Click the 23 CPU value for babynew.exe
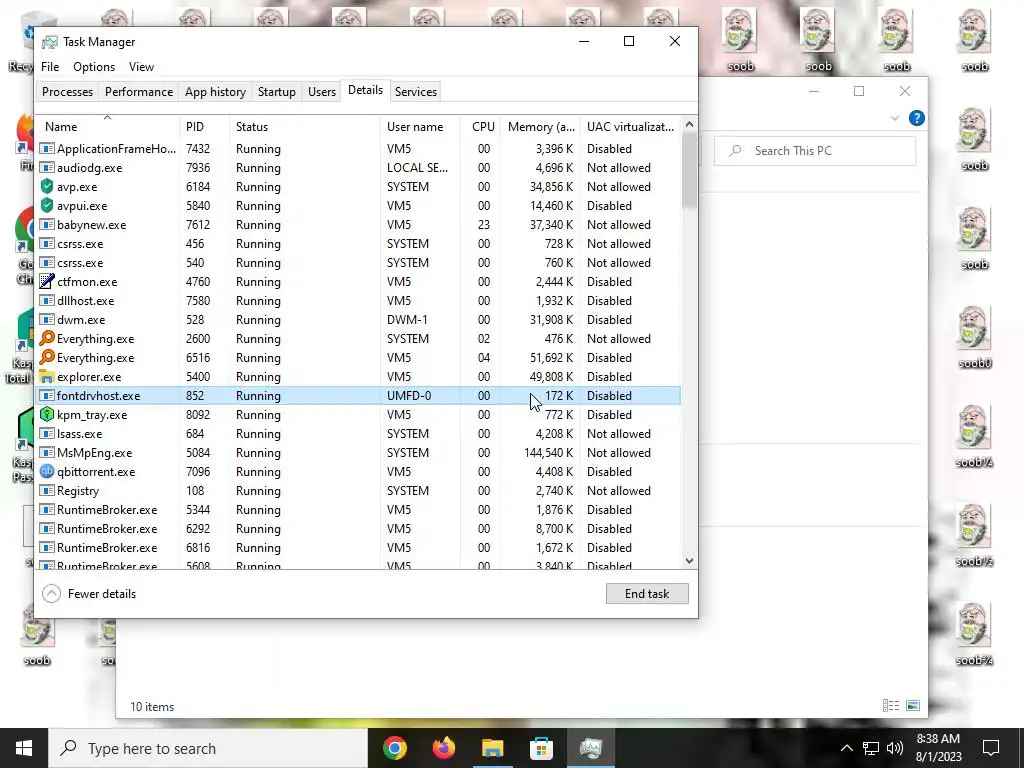 click(483, 225)
